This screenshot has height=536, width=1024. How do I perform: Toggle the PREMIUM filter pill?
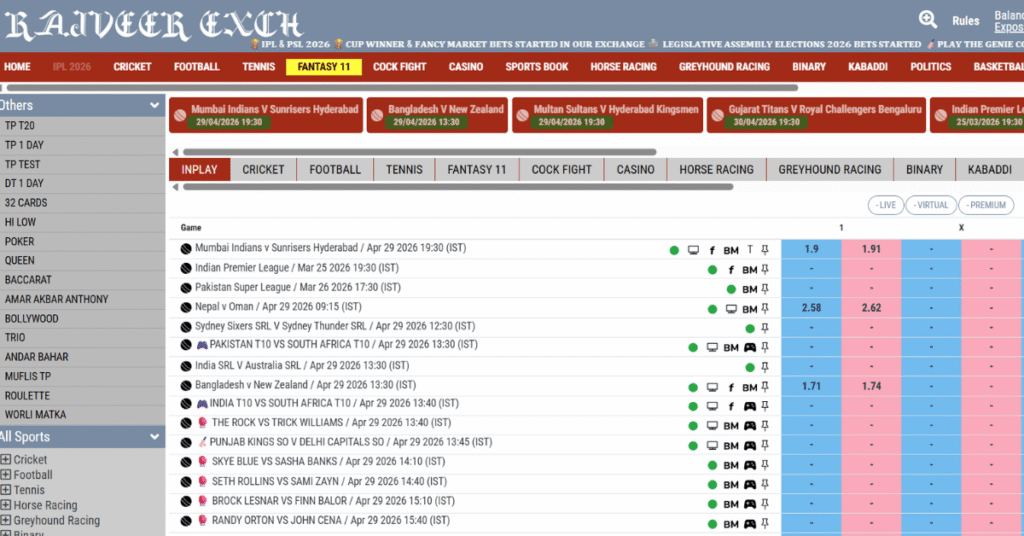click(x=986, y=205)
